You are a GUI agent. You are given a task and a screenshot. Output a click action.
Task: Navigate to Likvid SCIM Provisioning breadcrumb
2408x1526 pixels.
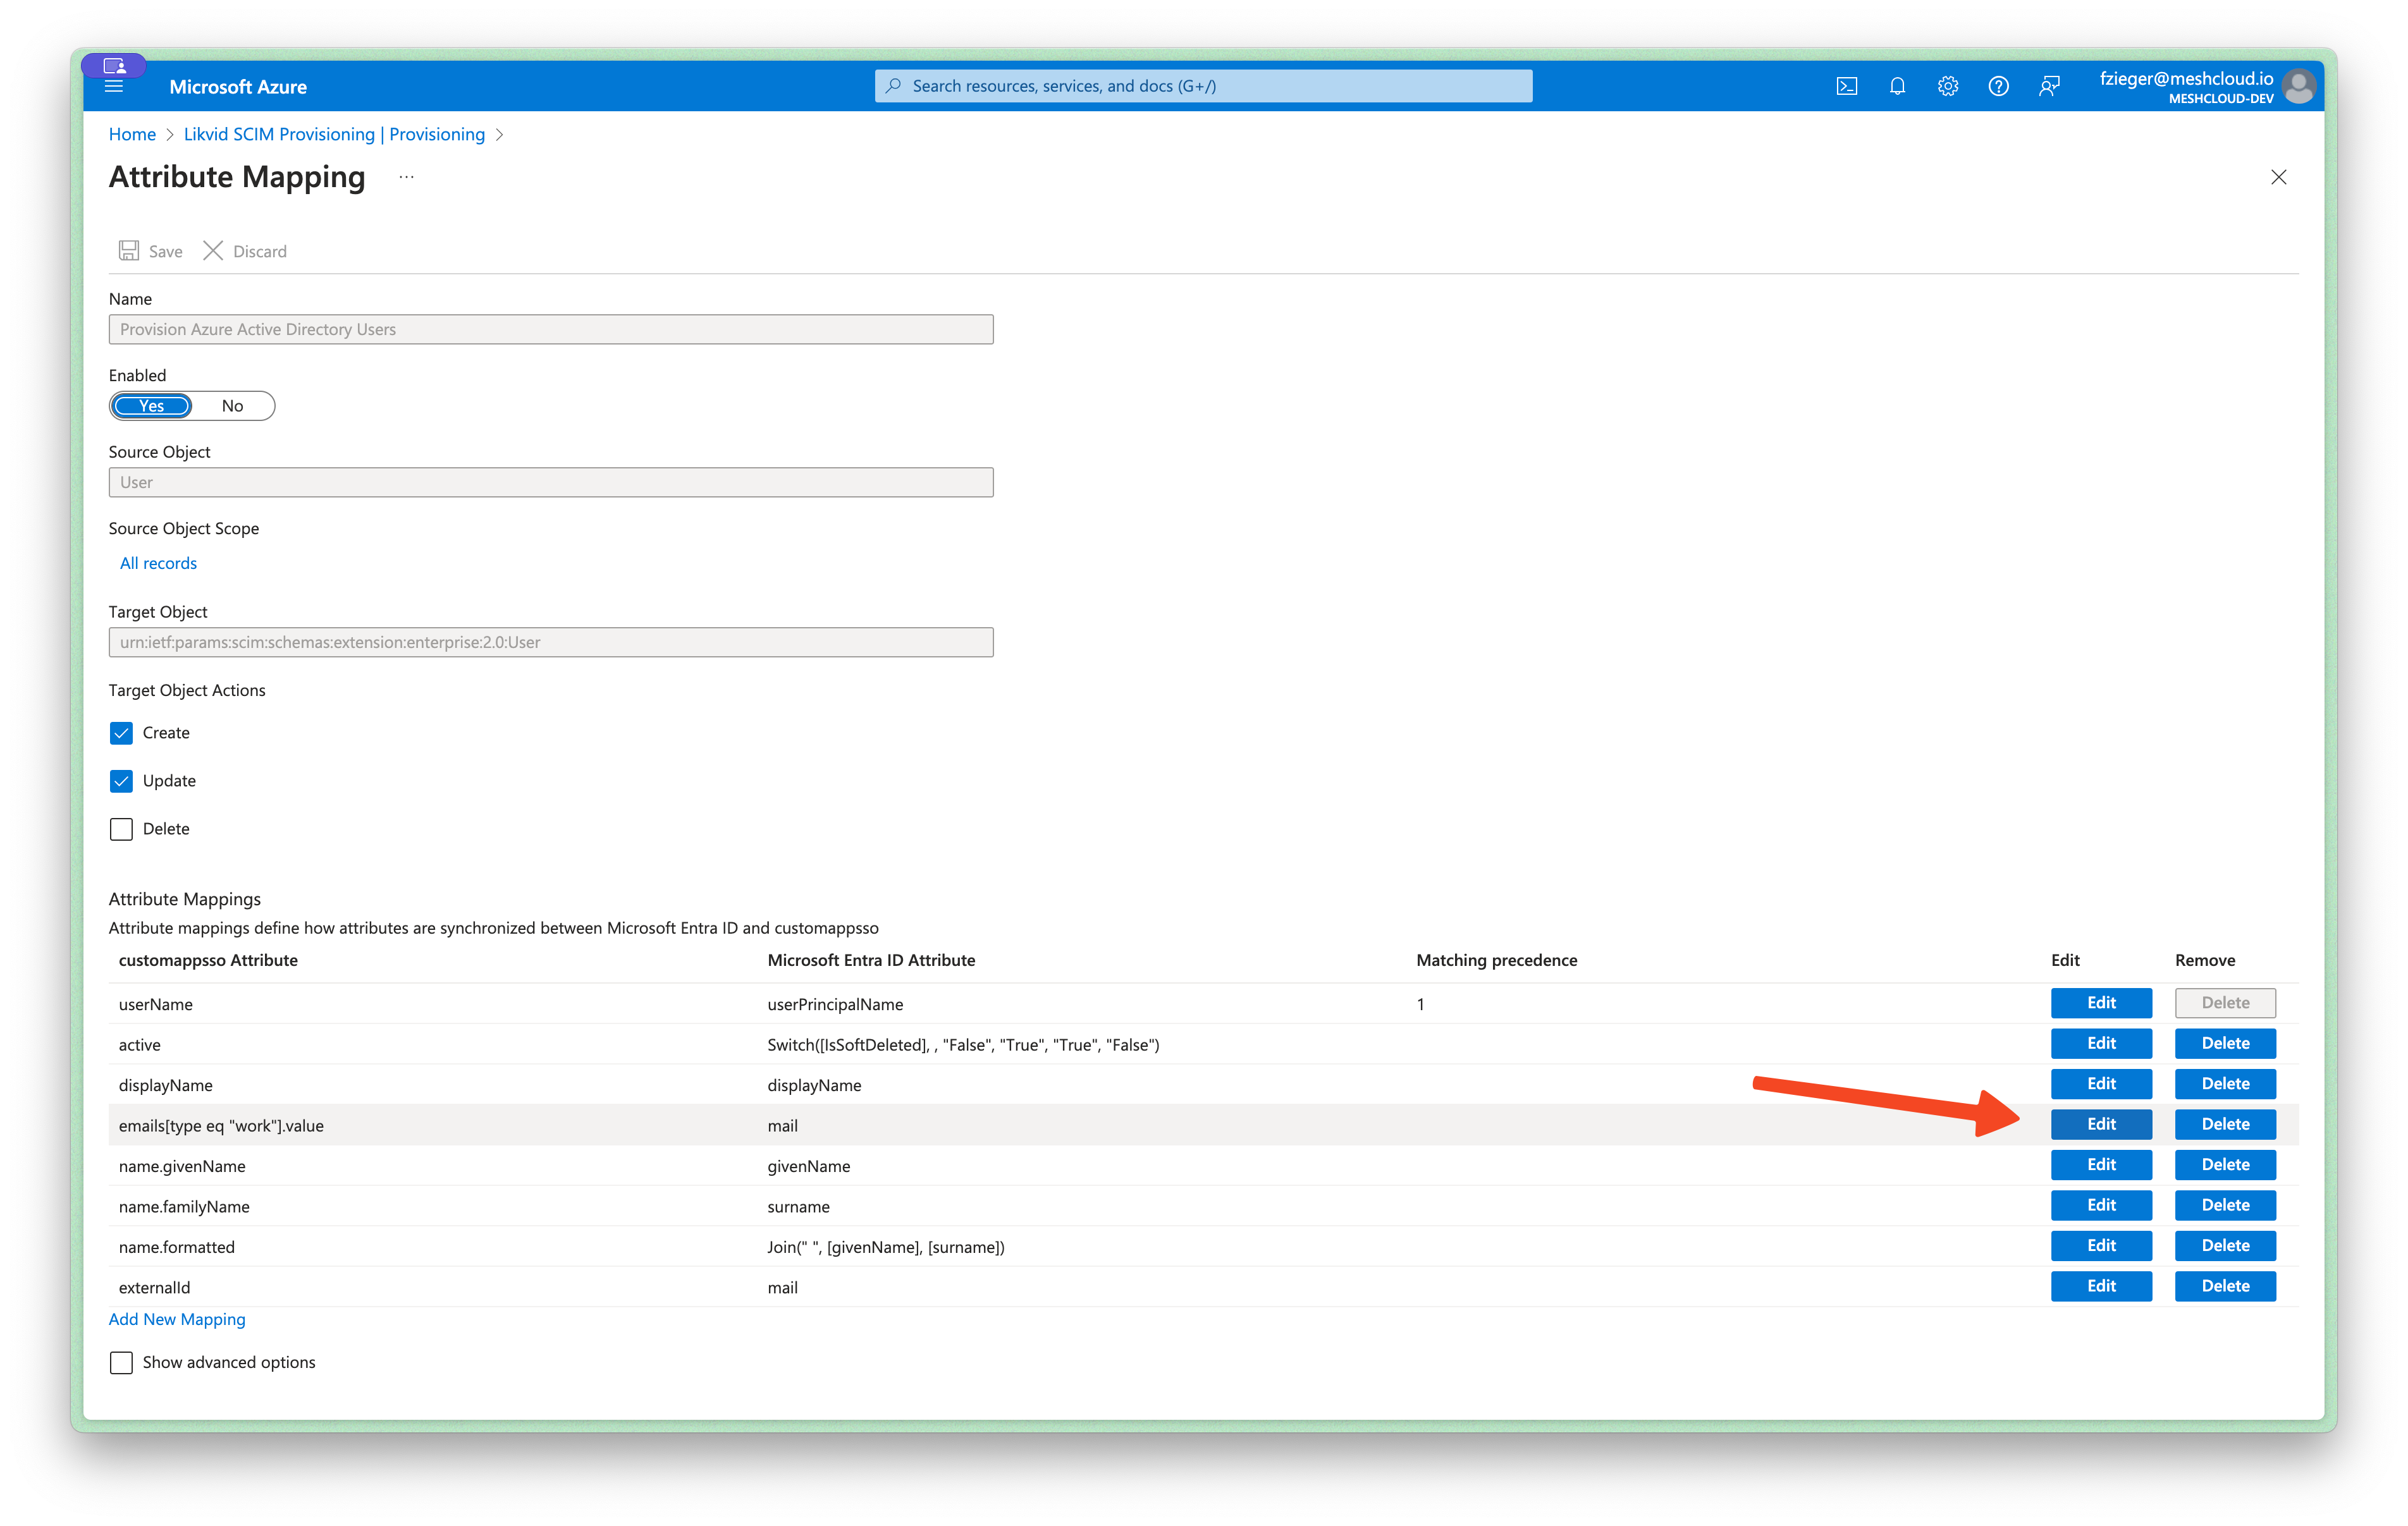point(333,133)
